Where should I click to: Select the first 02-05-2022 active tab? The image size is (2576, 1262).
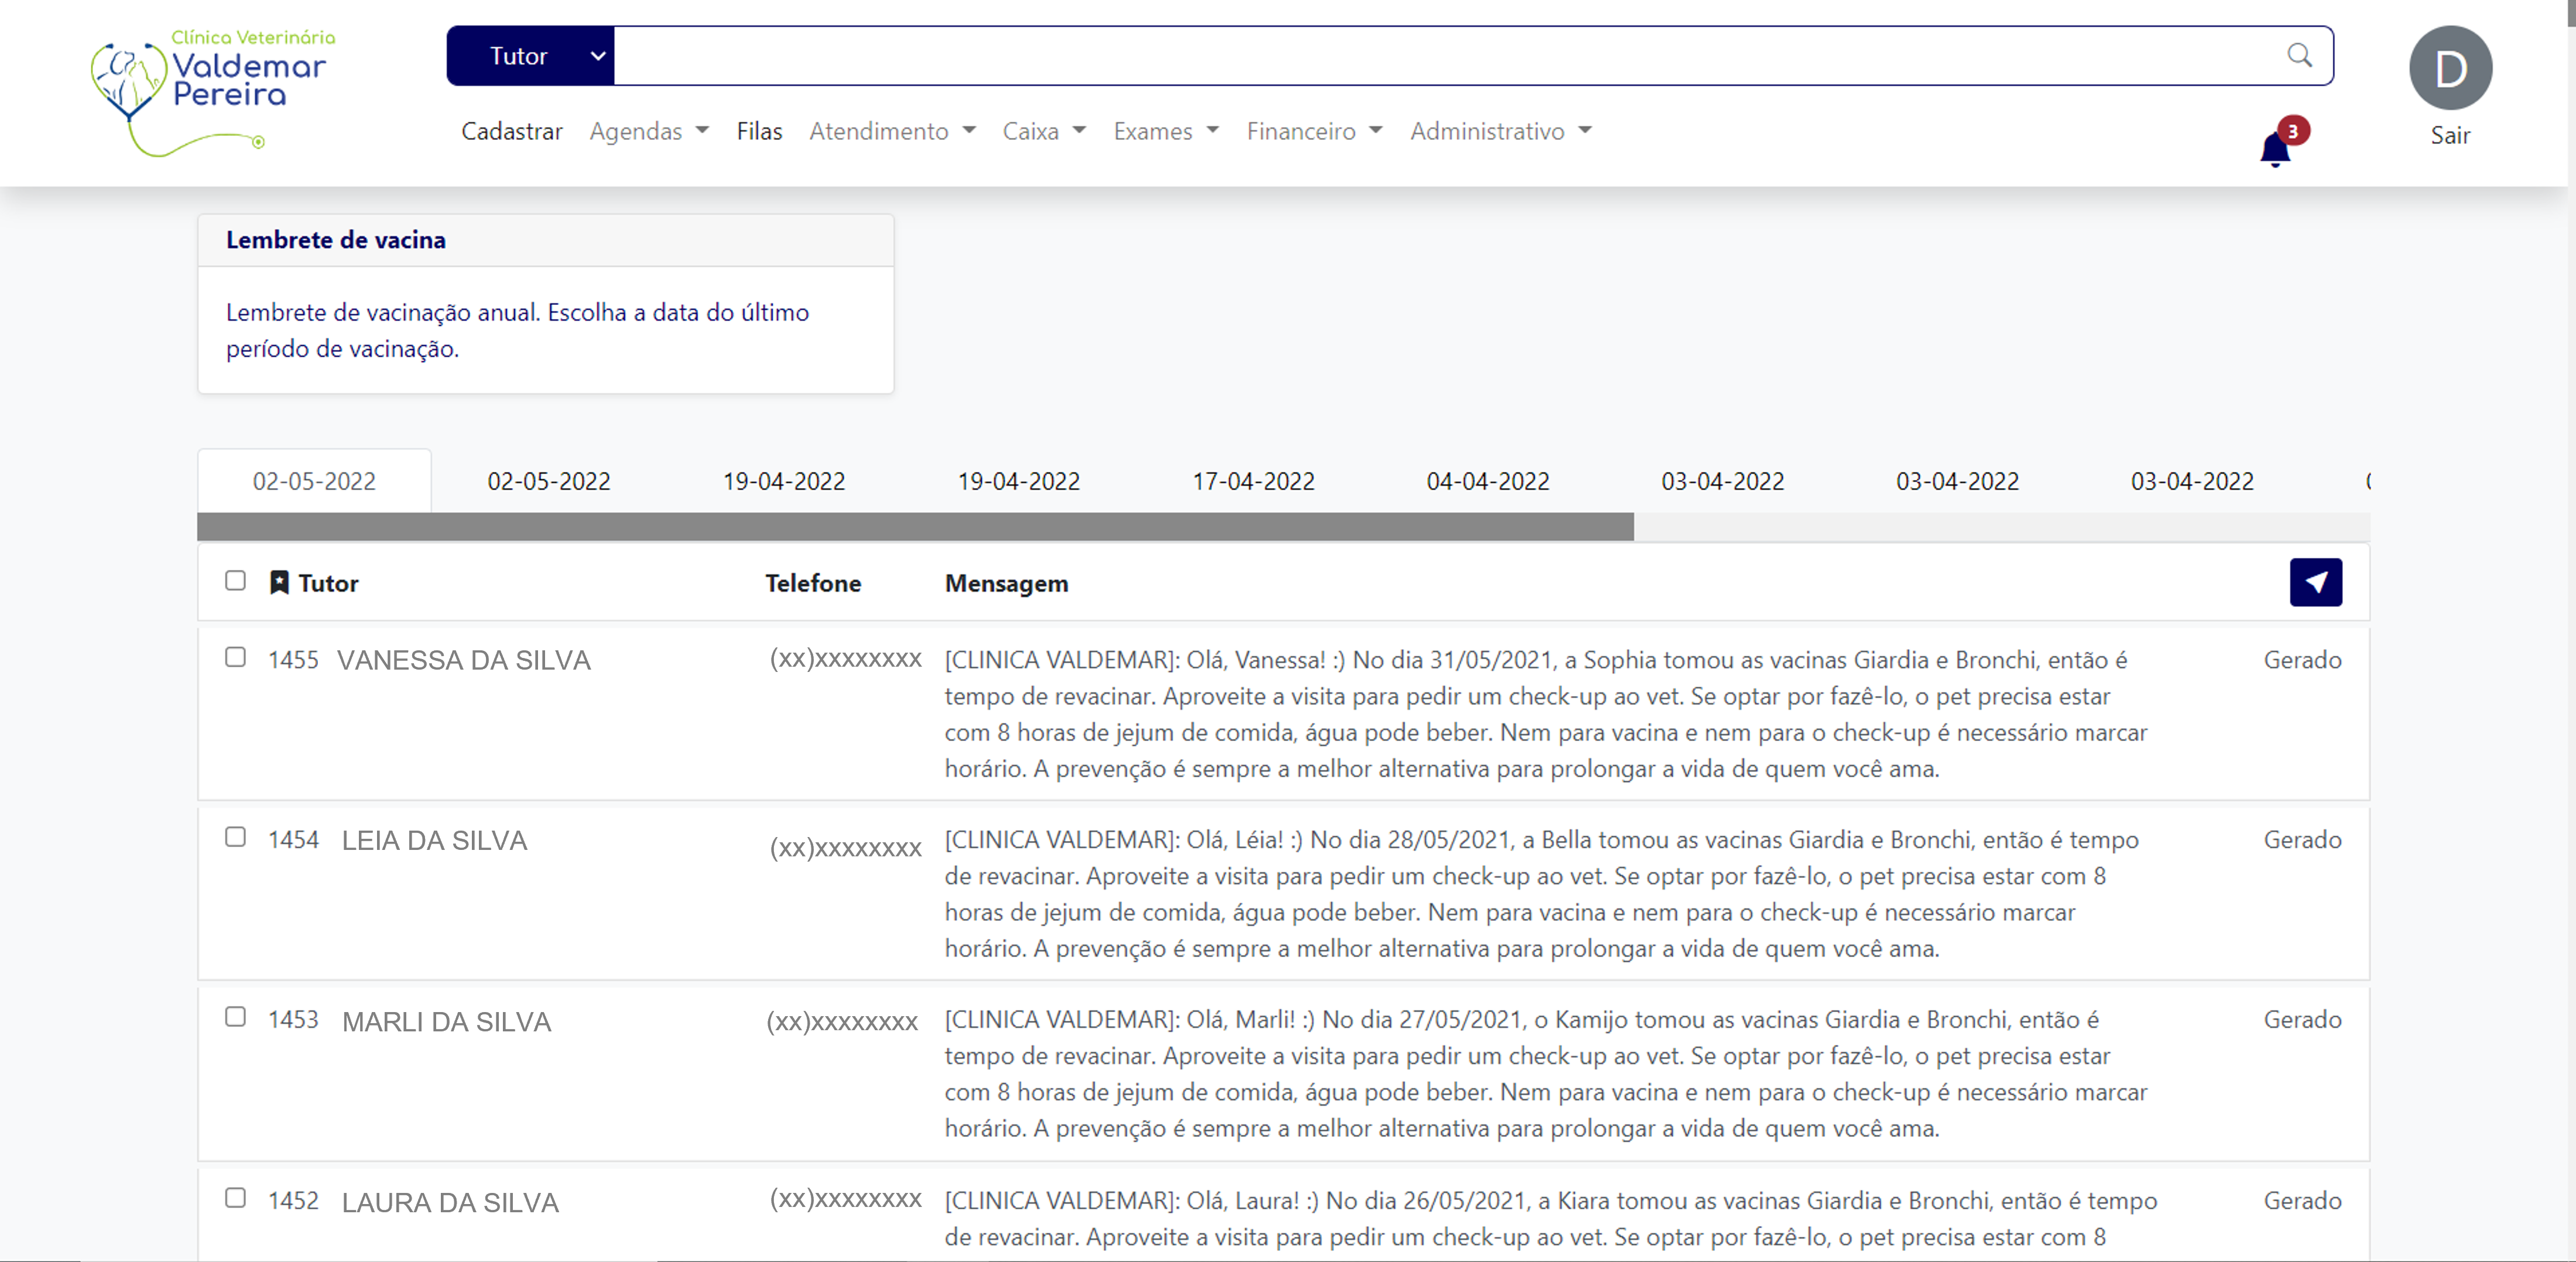click(314, 481)
